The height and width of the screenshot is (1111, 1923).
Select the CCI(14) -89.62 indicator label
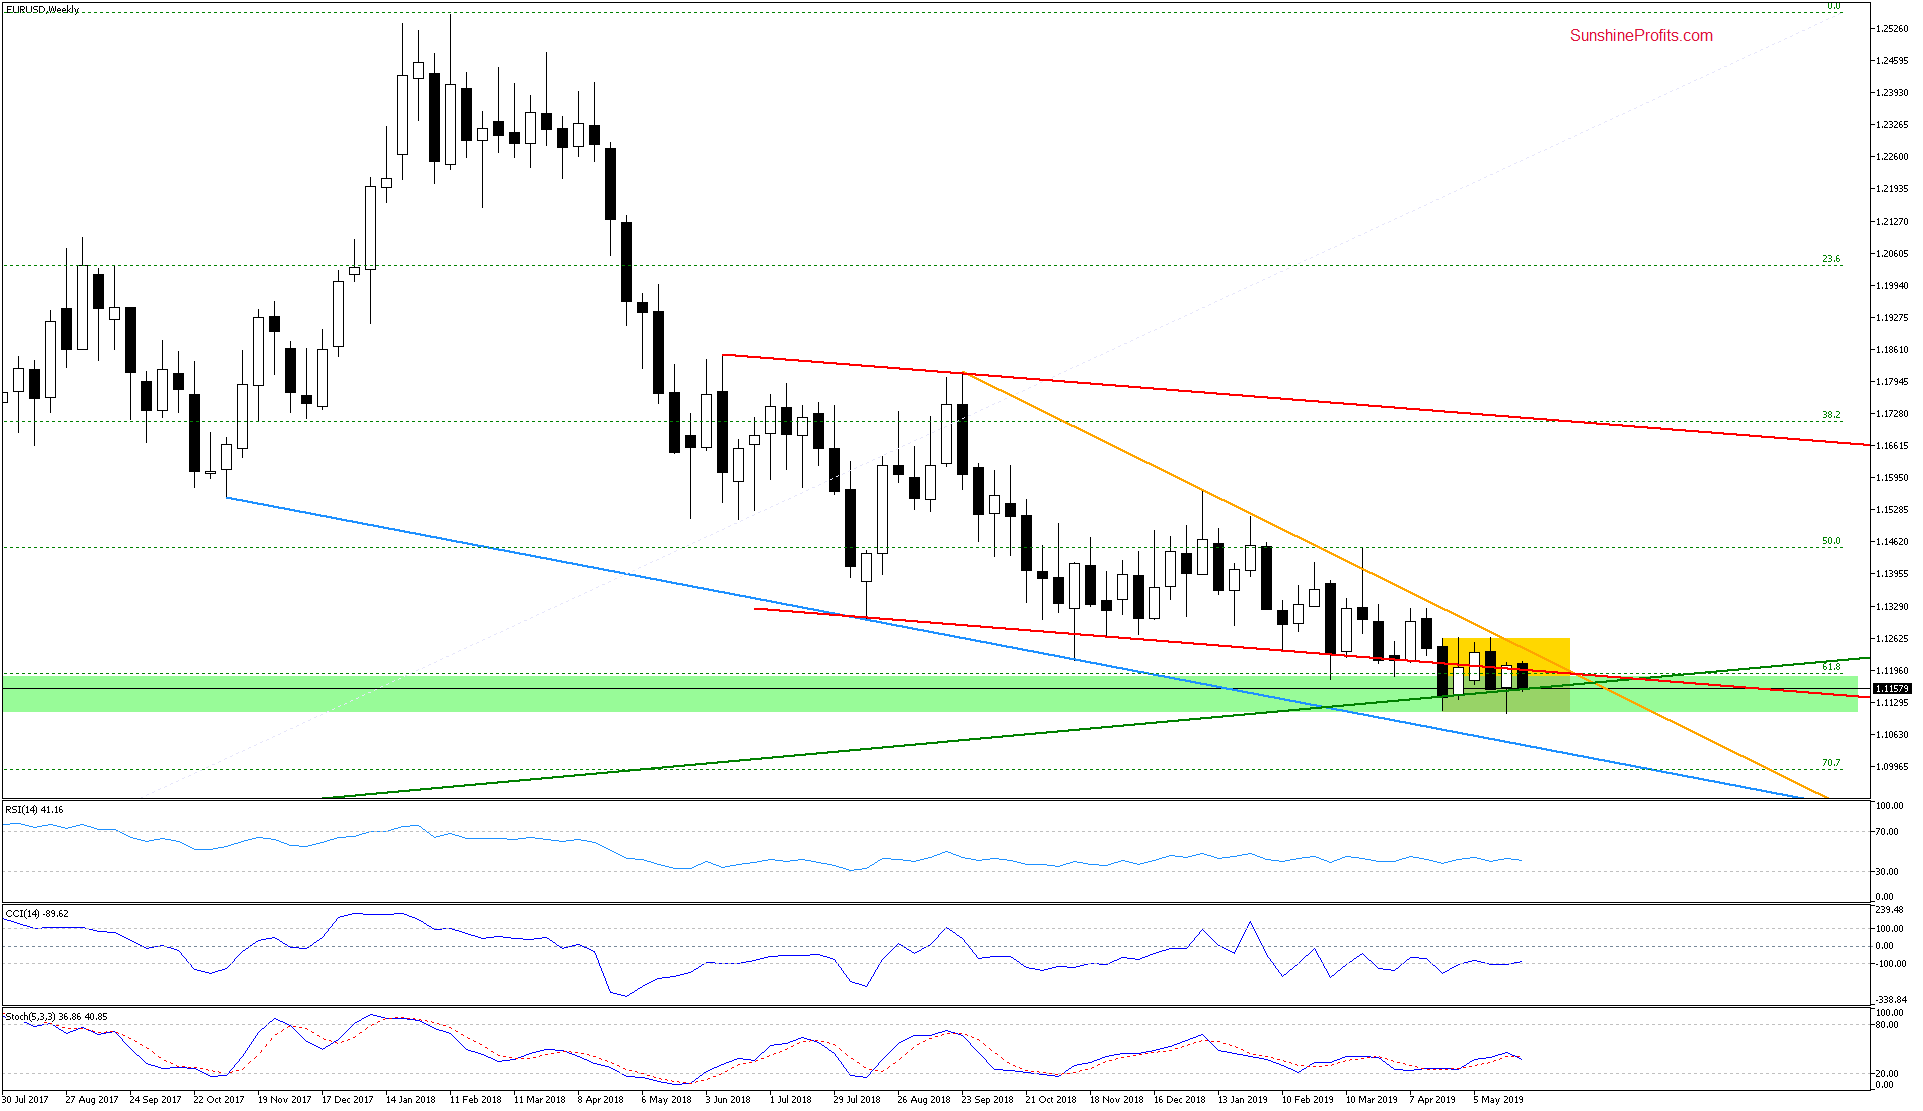37,913
